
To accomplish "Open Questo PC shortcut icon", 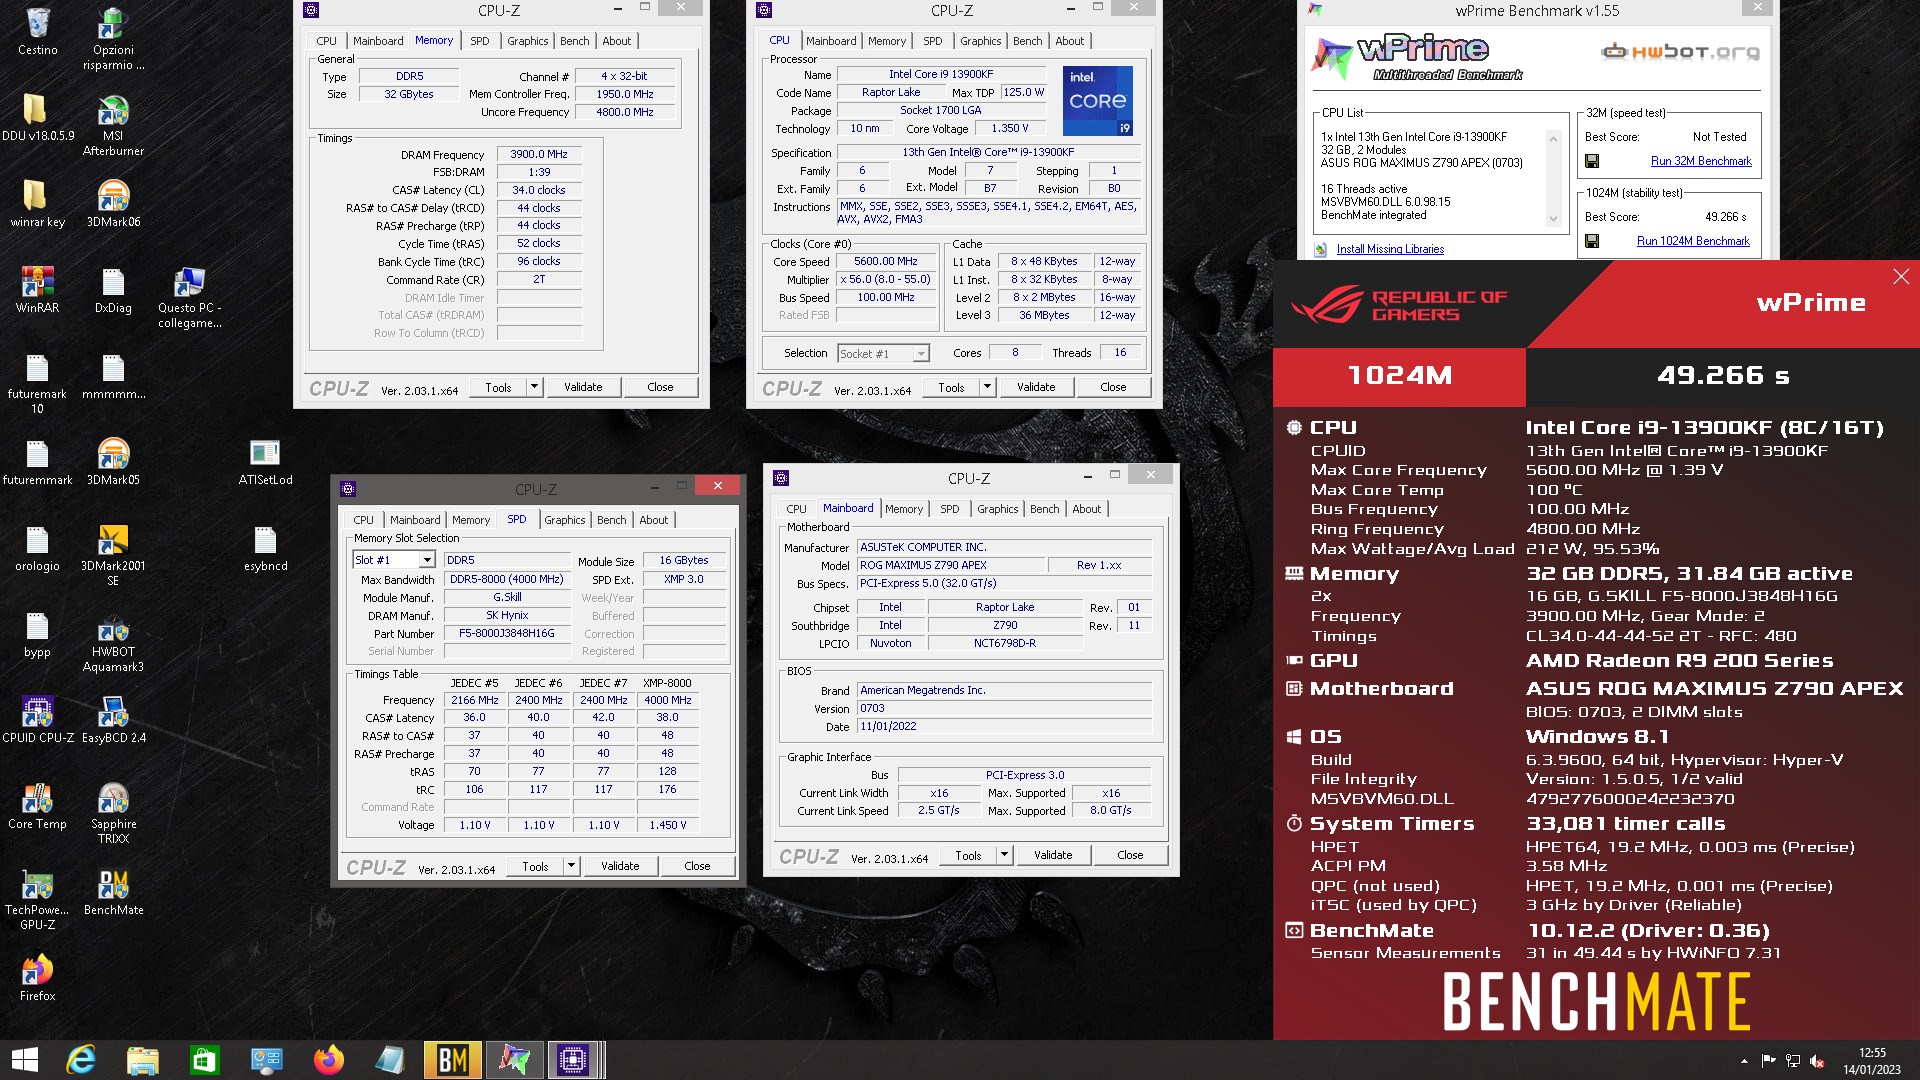I will tap(189, 297).
